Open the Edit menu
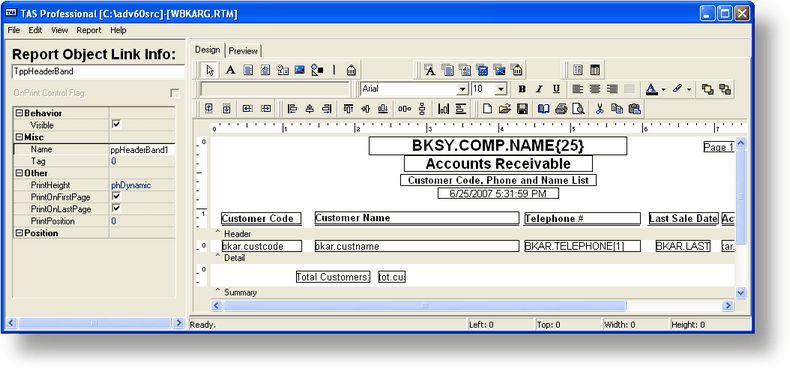Image resolution: width=790 pixels, height=369 pixels. click(35, 30)
